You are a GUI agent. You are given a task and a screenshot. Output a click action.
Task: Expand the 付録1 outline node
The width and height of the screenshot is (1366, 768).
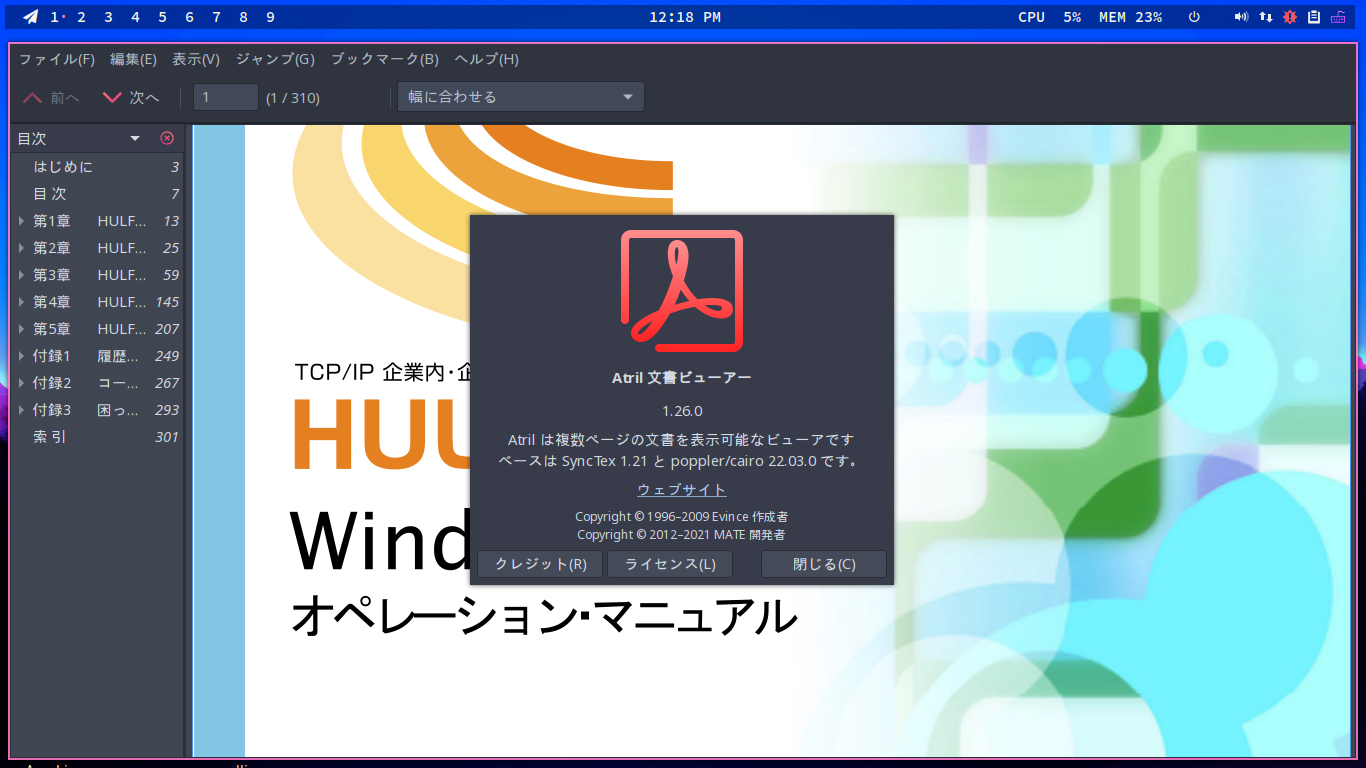coord(22,356)
